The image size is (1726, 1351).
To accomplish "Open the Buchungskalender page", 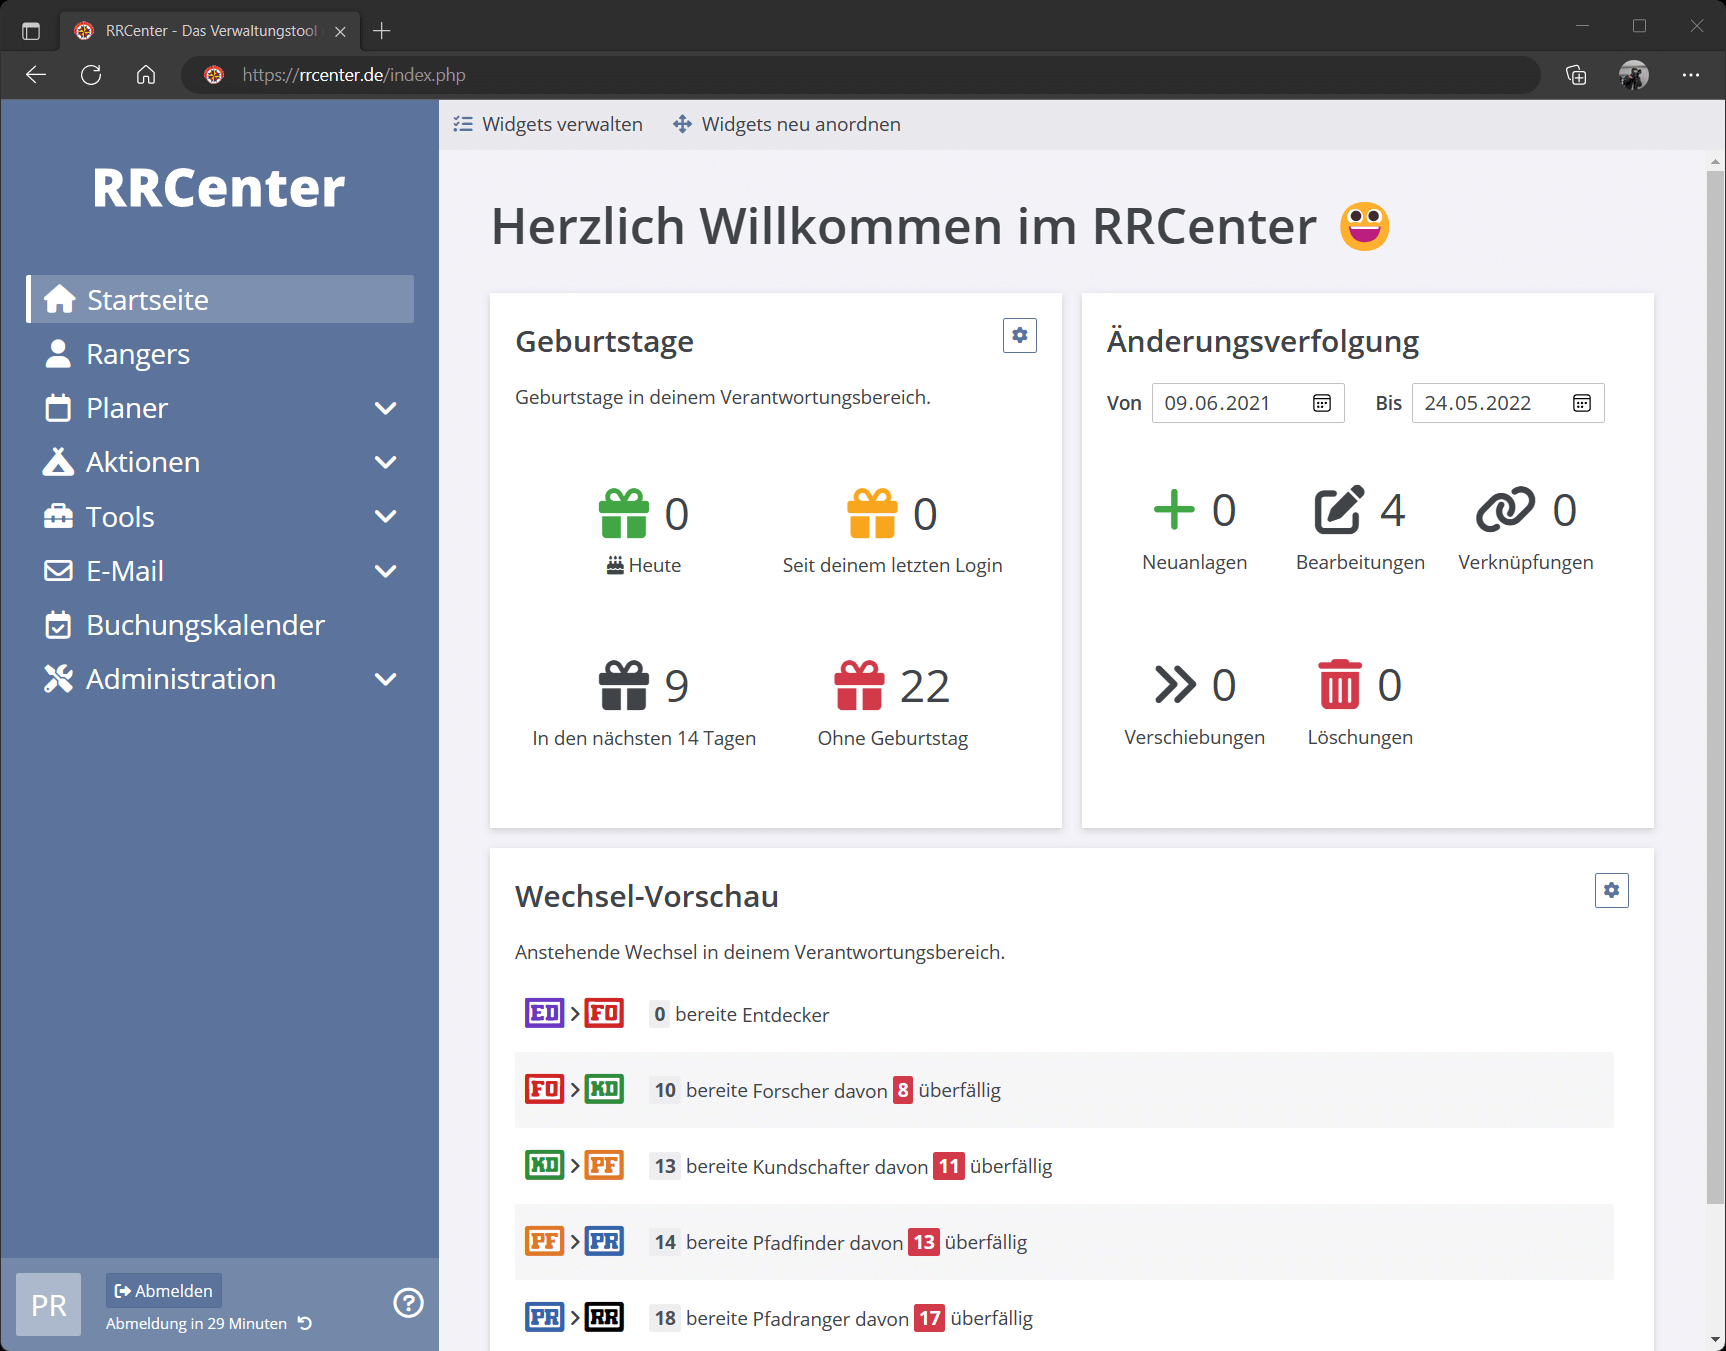I will pyautogui.click(x=205, y=625).
